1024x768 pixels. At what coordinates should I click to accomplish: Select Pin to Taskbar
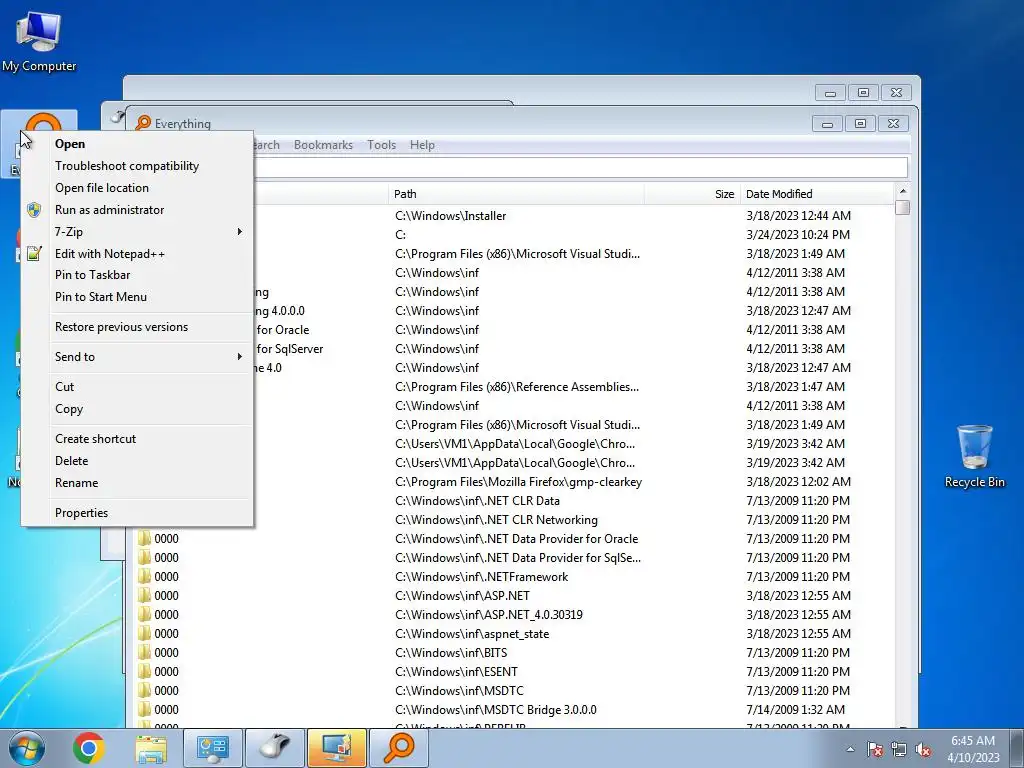(x=137, y=275)
